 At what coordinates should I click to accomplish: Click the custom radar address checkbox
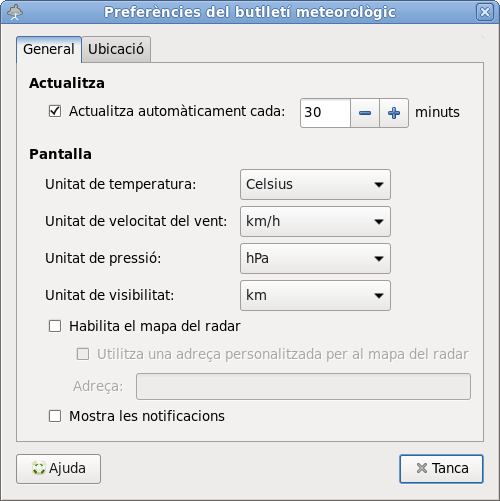83,354
